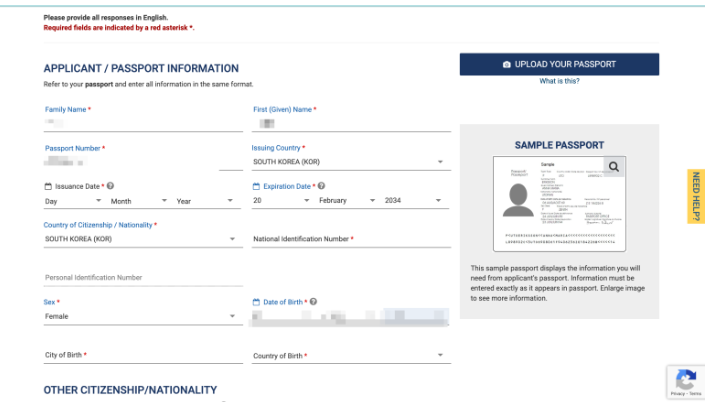Open the Expiration year dropdown showing 2034
712x402 pixels.
click(x=413, y=200)
